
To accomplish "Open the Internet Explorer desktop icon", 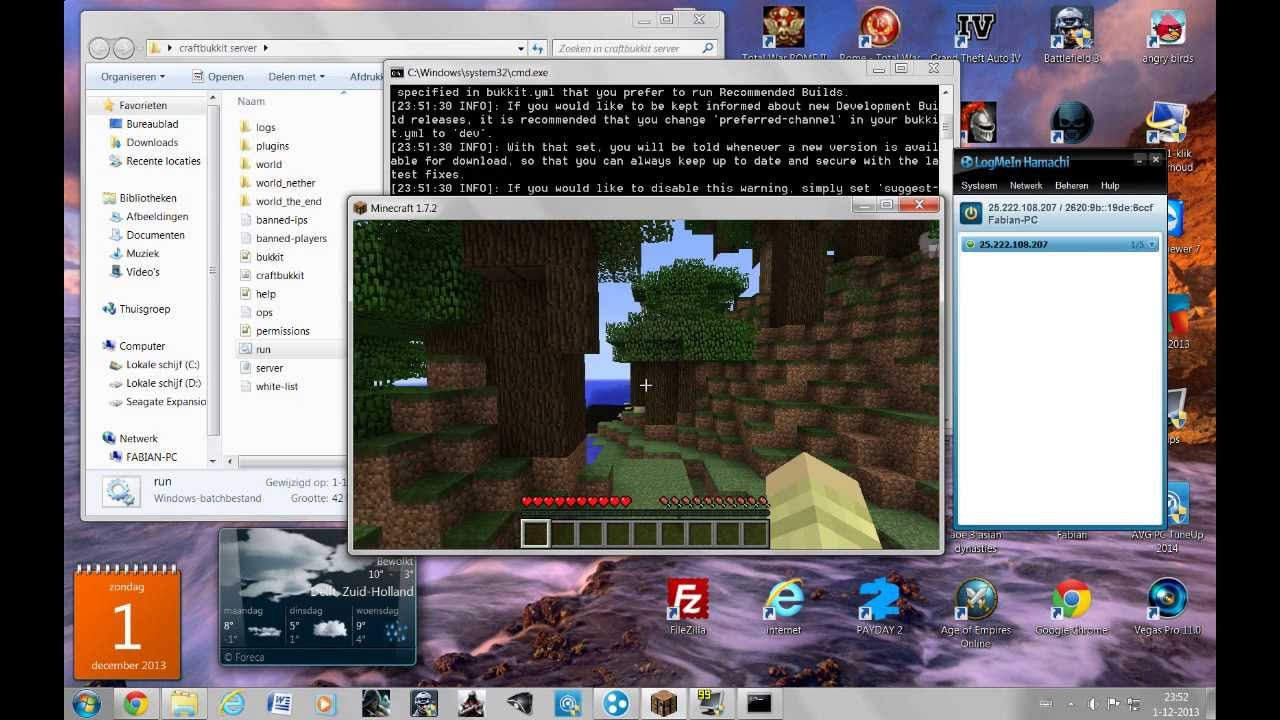I will 783,606.
